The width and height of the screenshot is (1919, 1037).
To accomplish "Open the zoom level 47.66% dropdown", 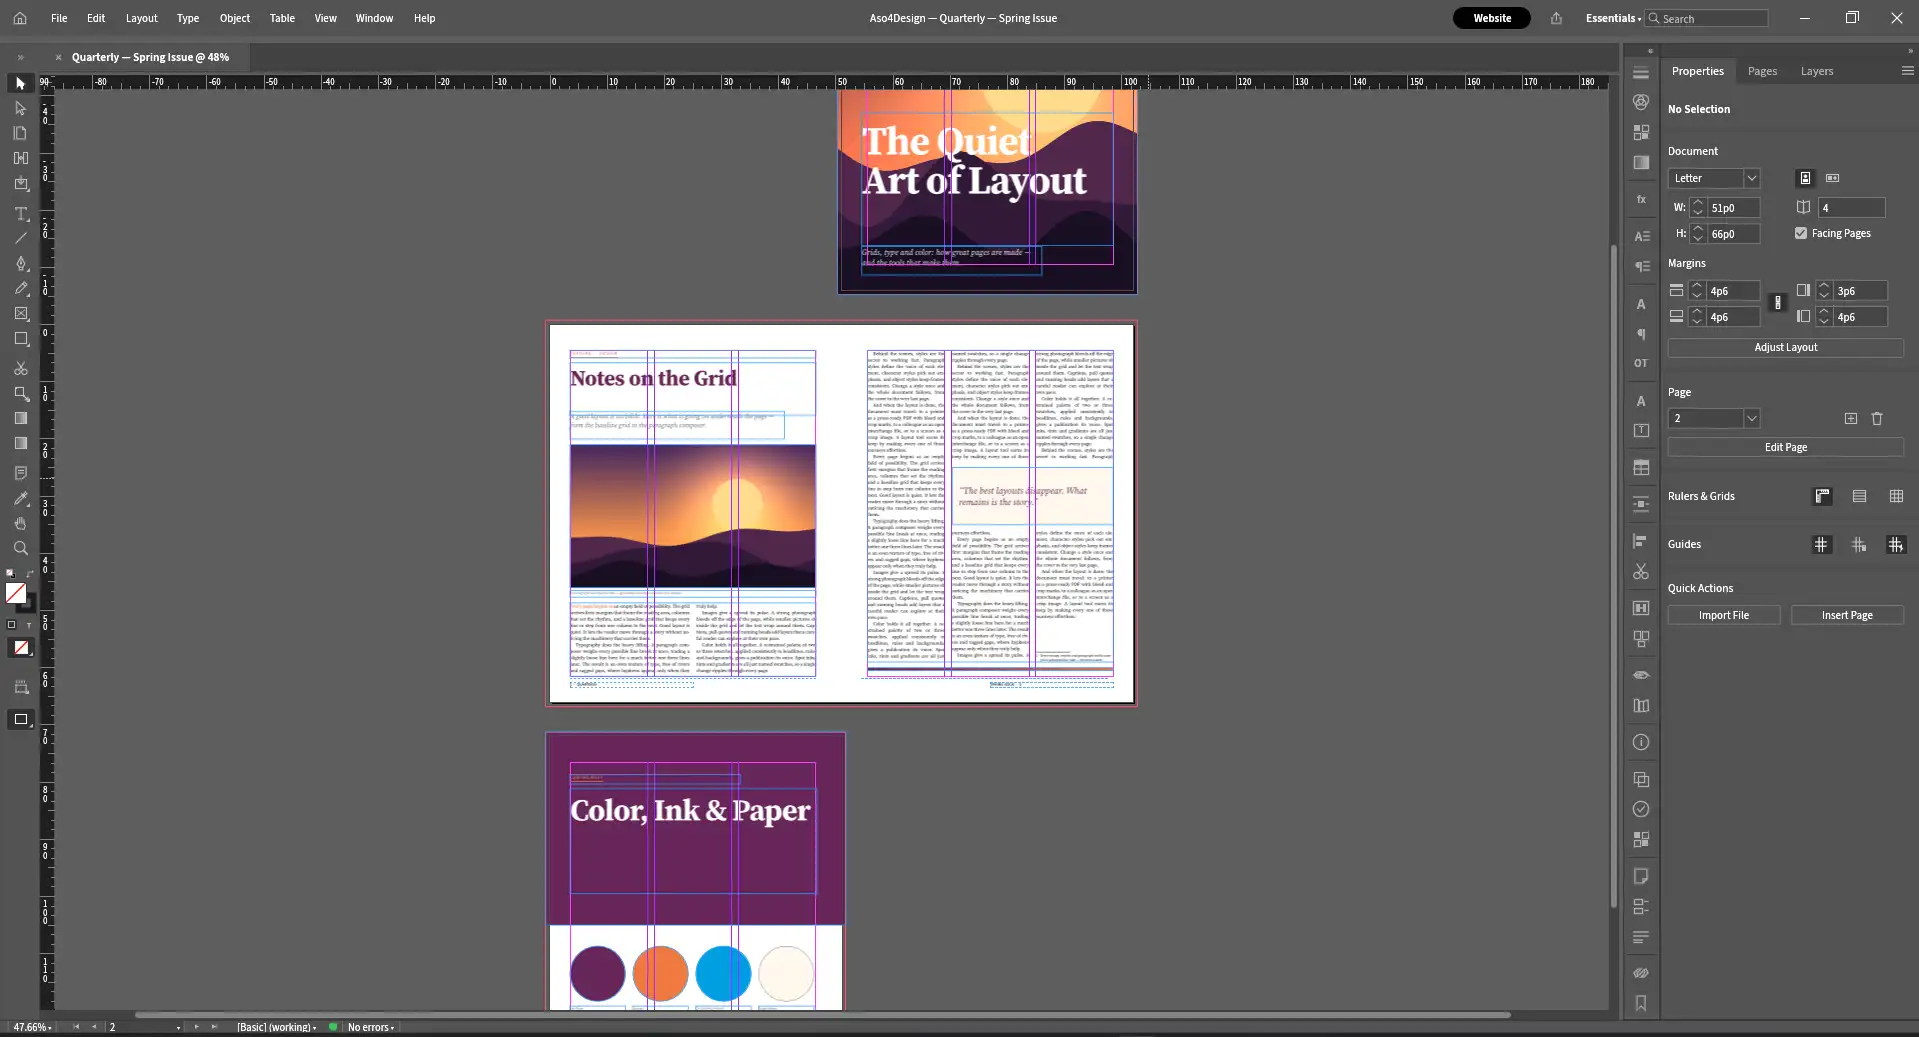I will pyautogui.click(x=32, y=1027).
